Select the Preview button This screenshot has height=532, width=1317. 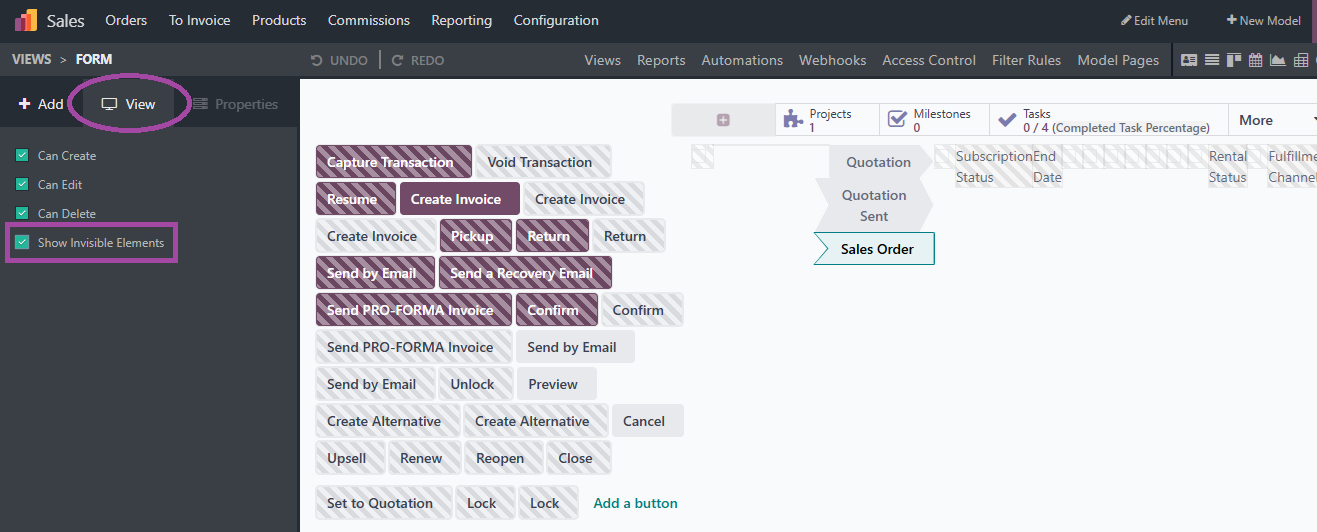coord(556,384)
